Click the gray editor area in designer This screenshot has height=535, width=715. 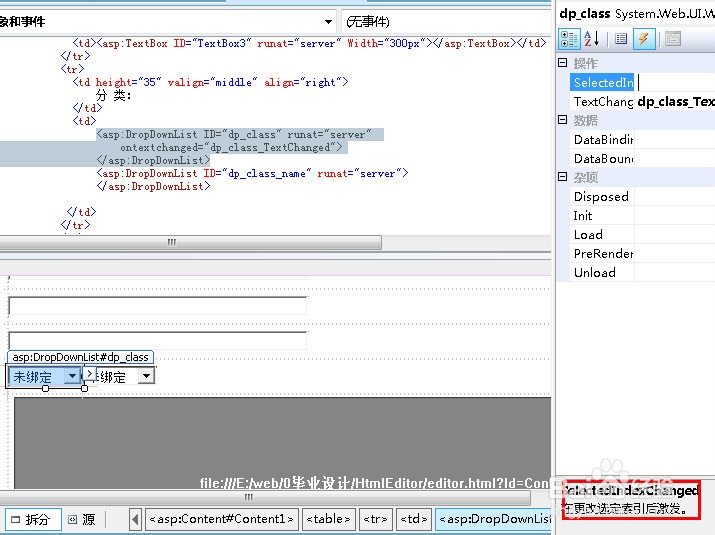pos(283,442)
